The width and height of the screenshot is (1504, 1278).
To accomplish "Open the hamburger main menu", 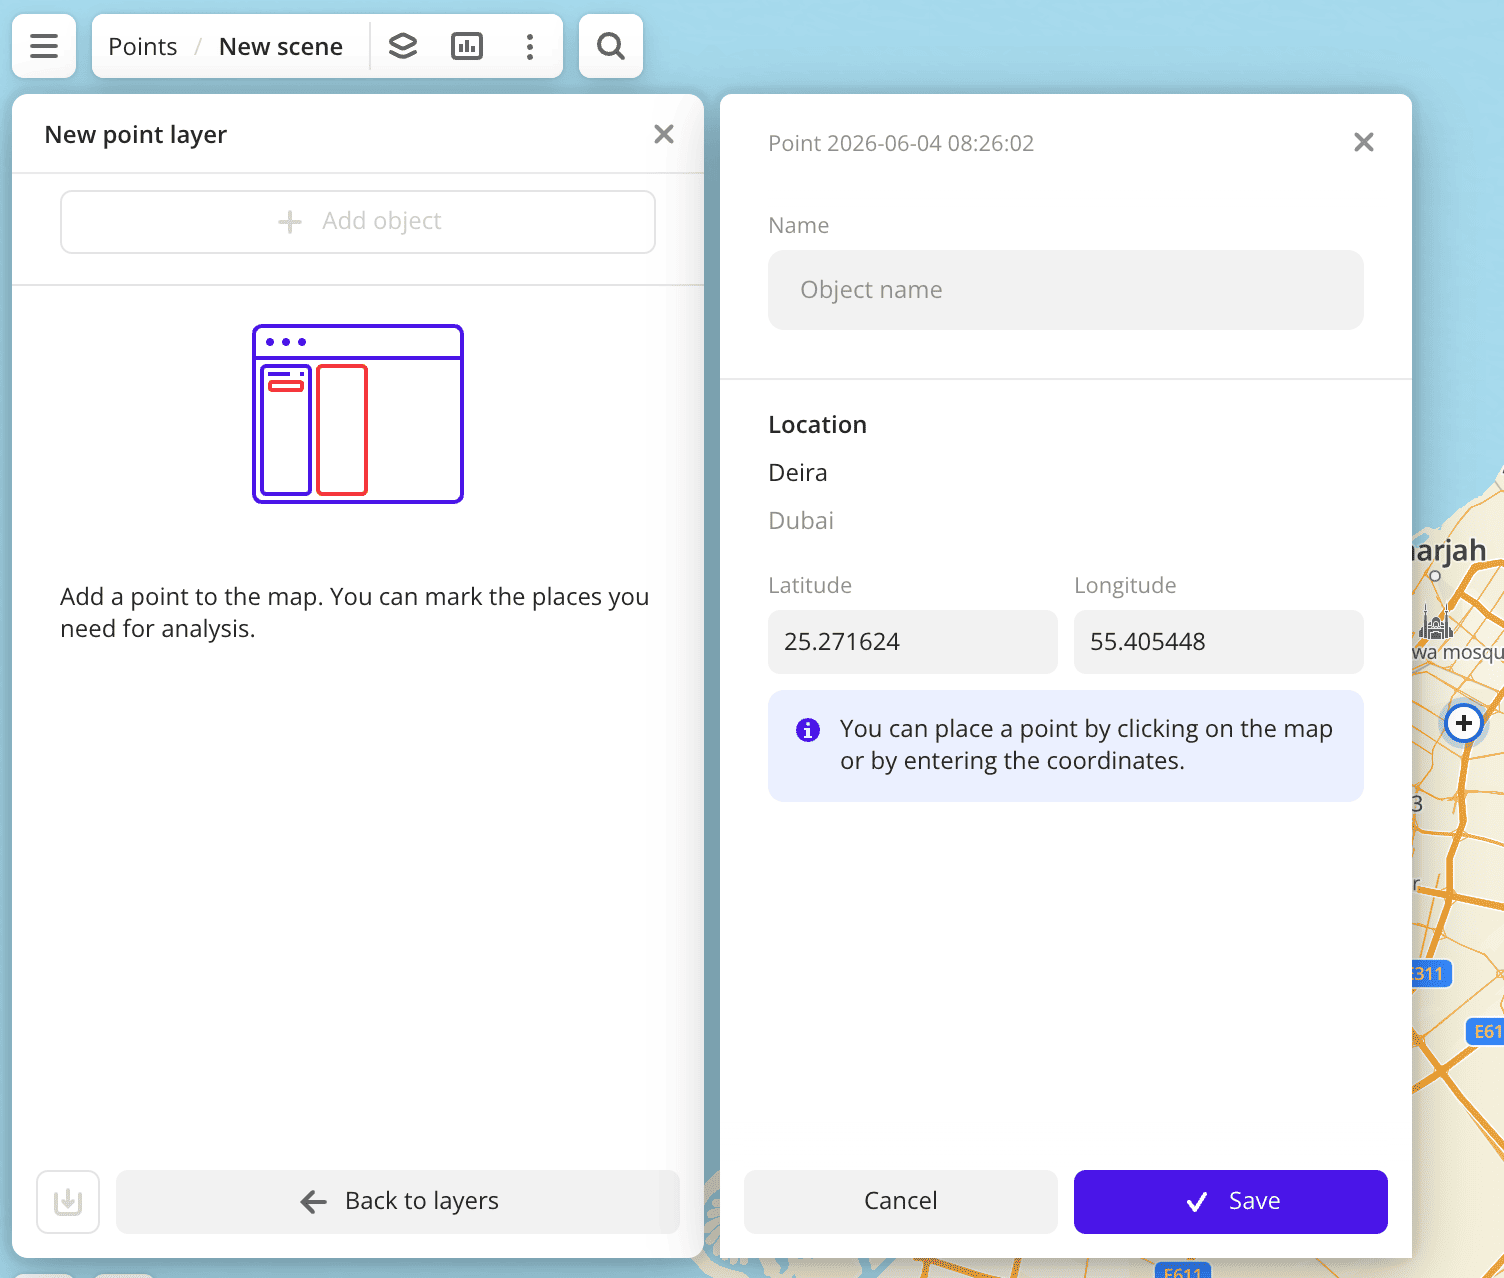I will click(44, 46).
